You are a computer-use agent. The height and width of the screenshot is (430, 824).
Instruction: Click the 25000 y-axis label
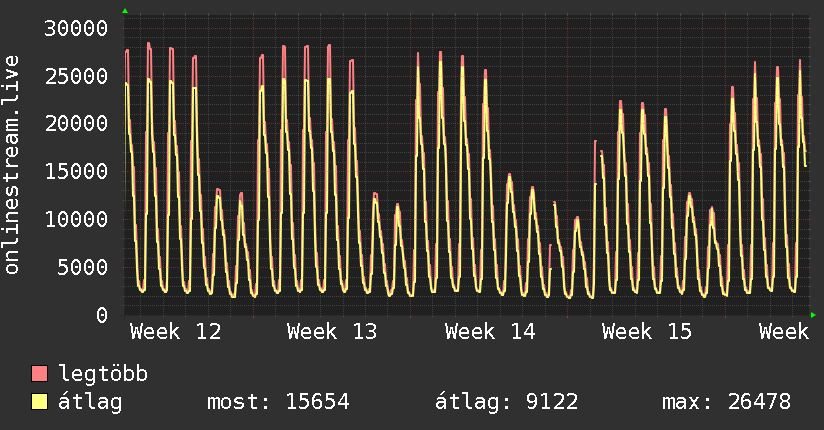[x=76, y=76]
